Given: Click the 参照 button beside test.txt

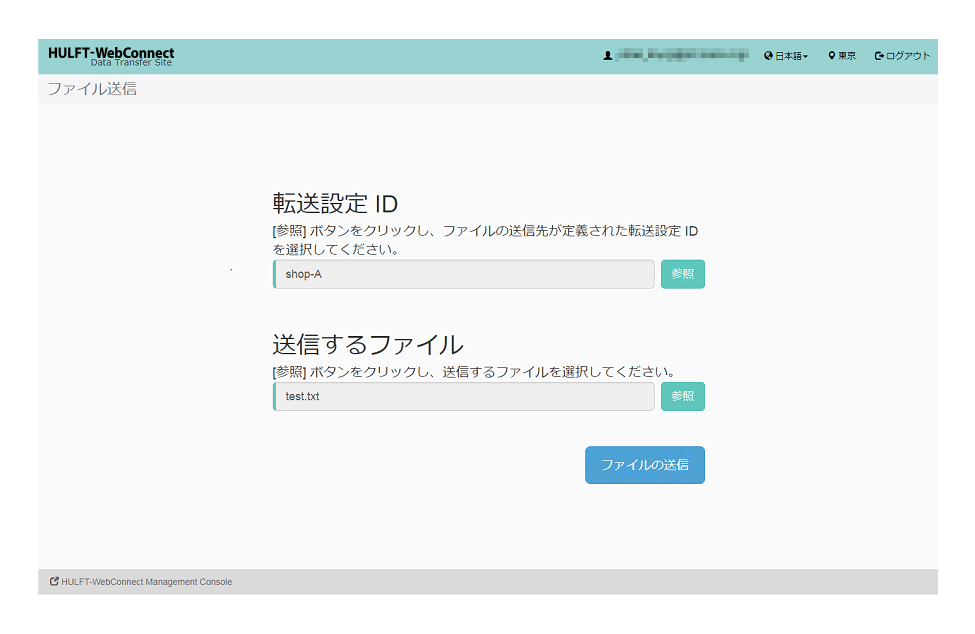Looking at the screenshot, I should 682,396.
